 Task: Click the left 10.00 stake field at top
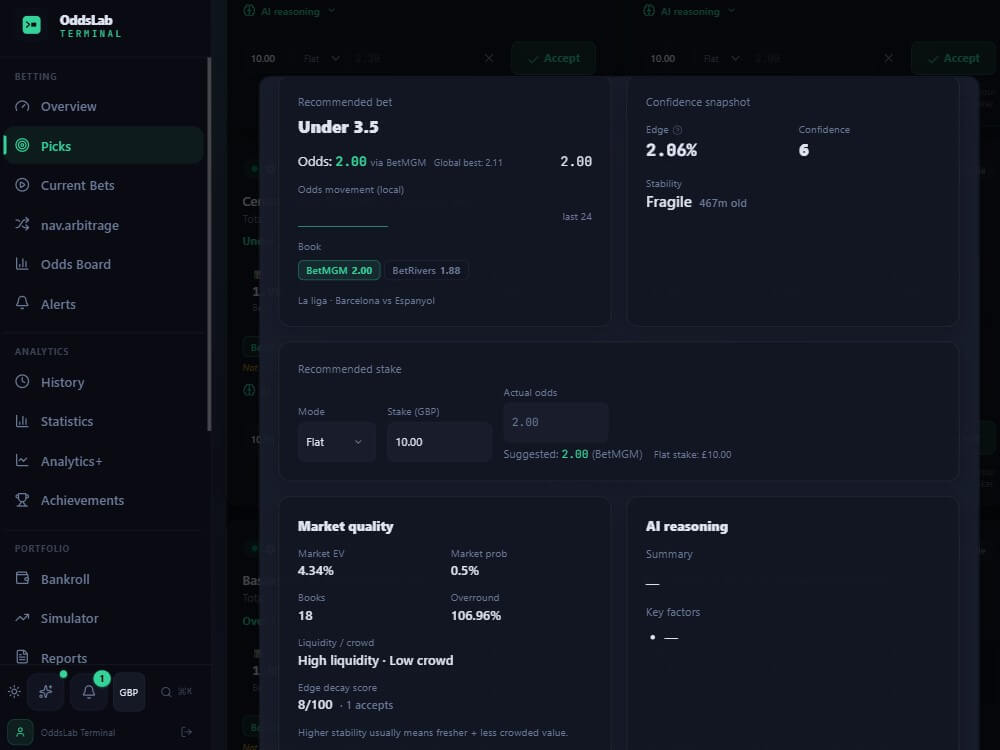[x=263, y=59]
